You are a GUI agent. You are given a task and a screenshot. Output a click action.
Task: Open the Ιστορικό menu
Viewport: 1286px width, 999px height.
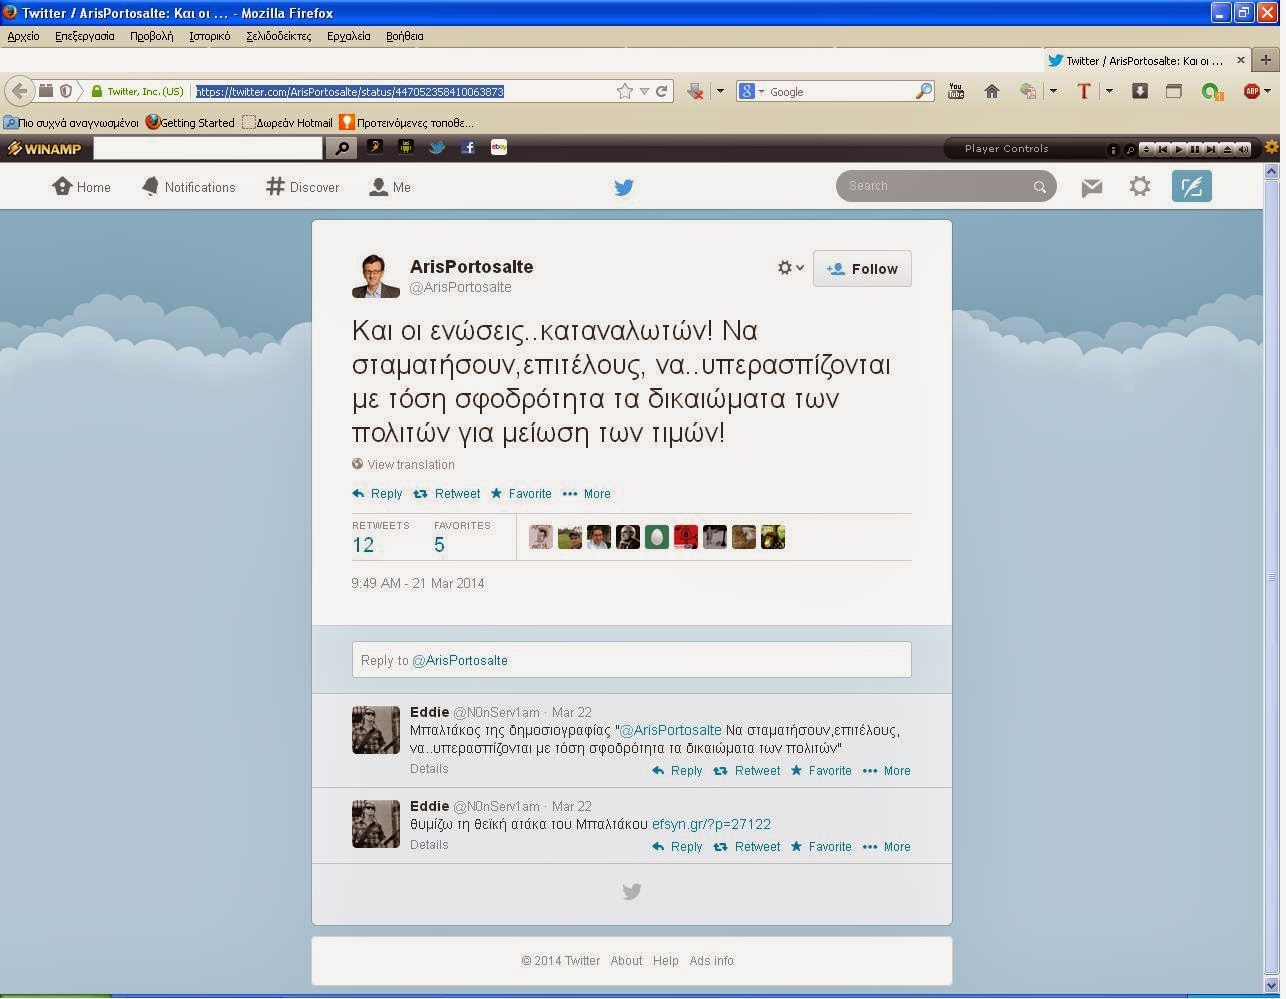pos(209,36)
